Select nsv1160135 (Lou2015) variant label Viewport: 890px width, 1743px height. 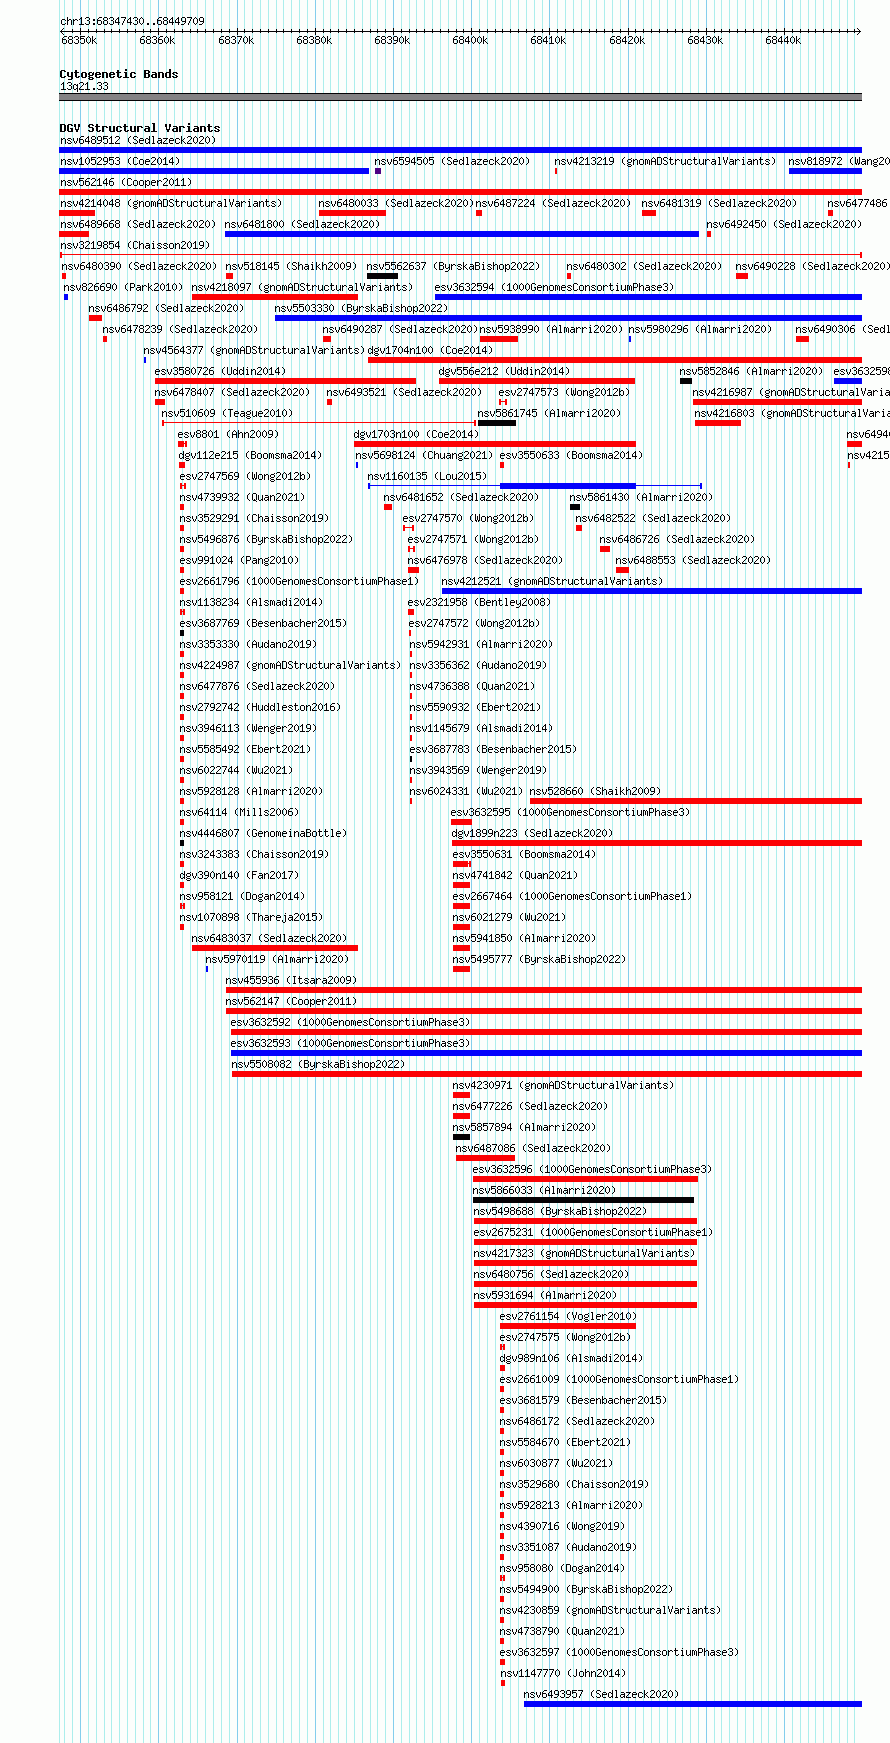pyautogui.click(x=427, y=476)
